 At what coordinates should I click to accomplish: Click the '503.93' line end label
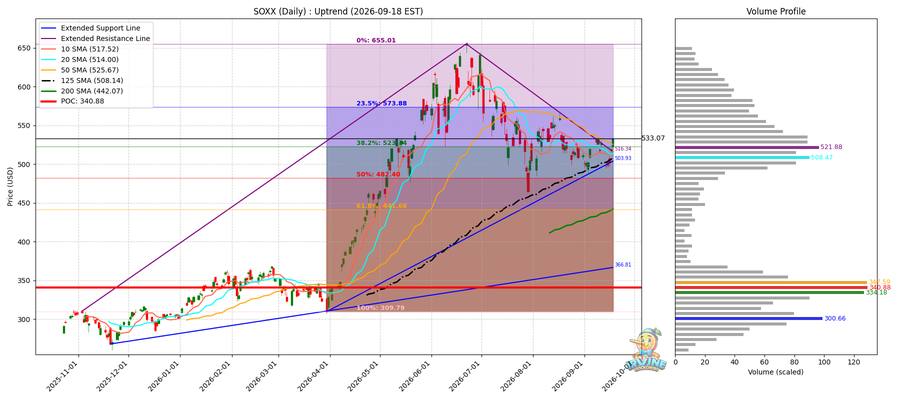tap(622, 158)
